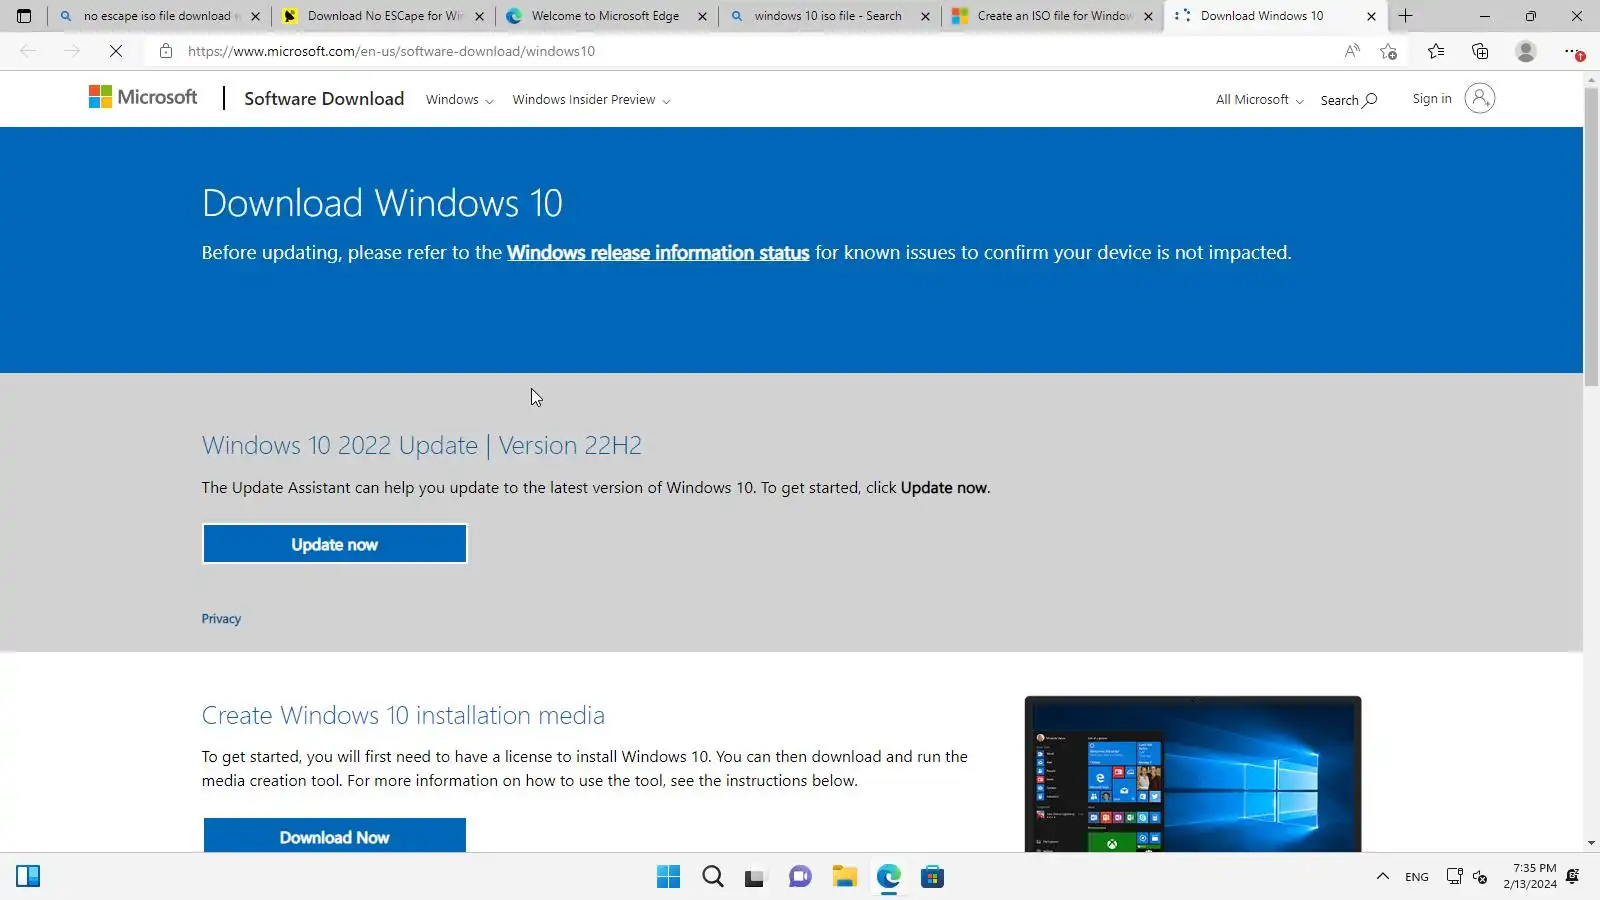Close the 'Welcome to Microsoft Edge' tab
1600x900 pixels.
[702, 16]
